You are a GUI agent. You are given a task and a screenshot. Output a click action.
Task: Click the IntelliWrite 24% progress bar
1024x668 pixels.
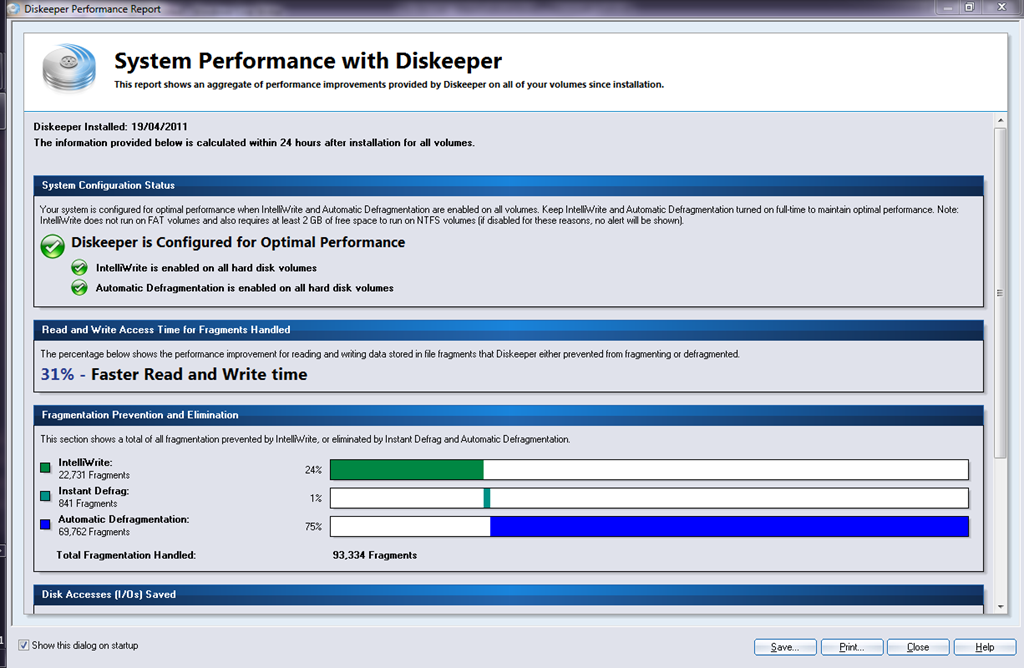649,469
